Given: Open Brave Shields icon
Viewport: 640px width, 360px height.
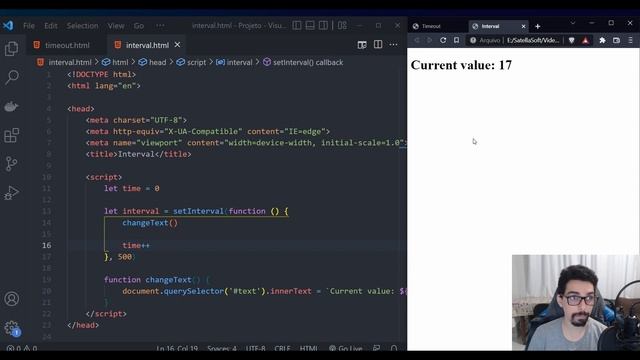Looking at the screenshot, I should (x=571, y=40).
